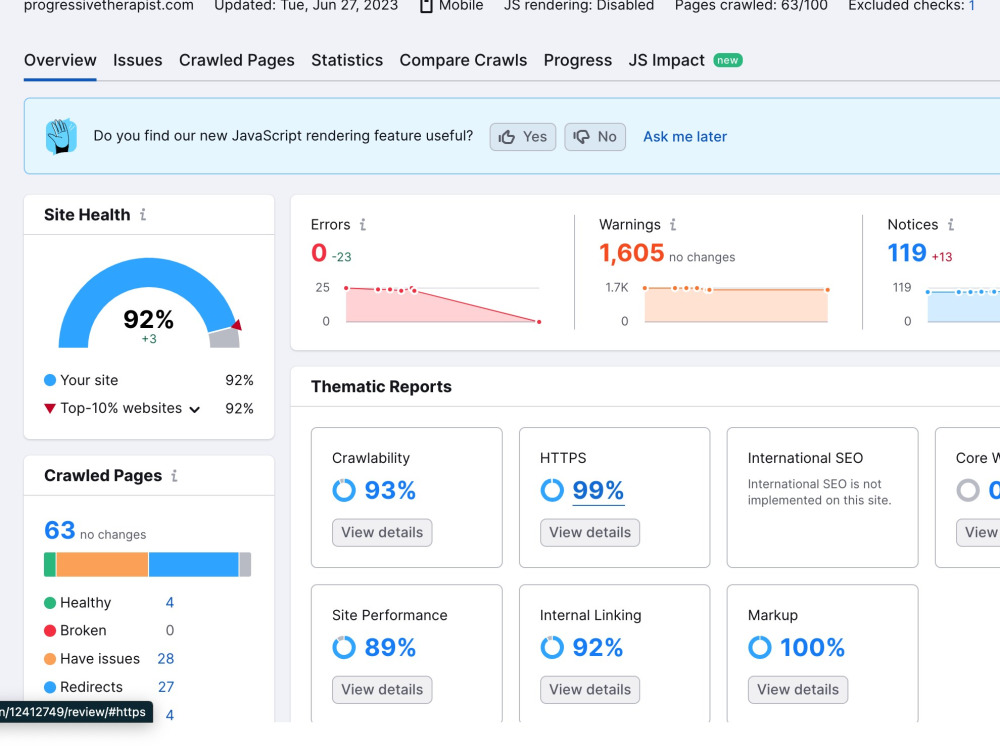Open the JS Impact tab

(x=666, y=61)
